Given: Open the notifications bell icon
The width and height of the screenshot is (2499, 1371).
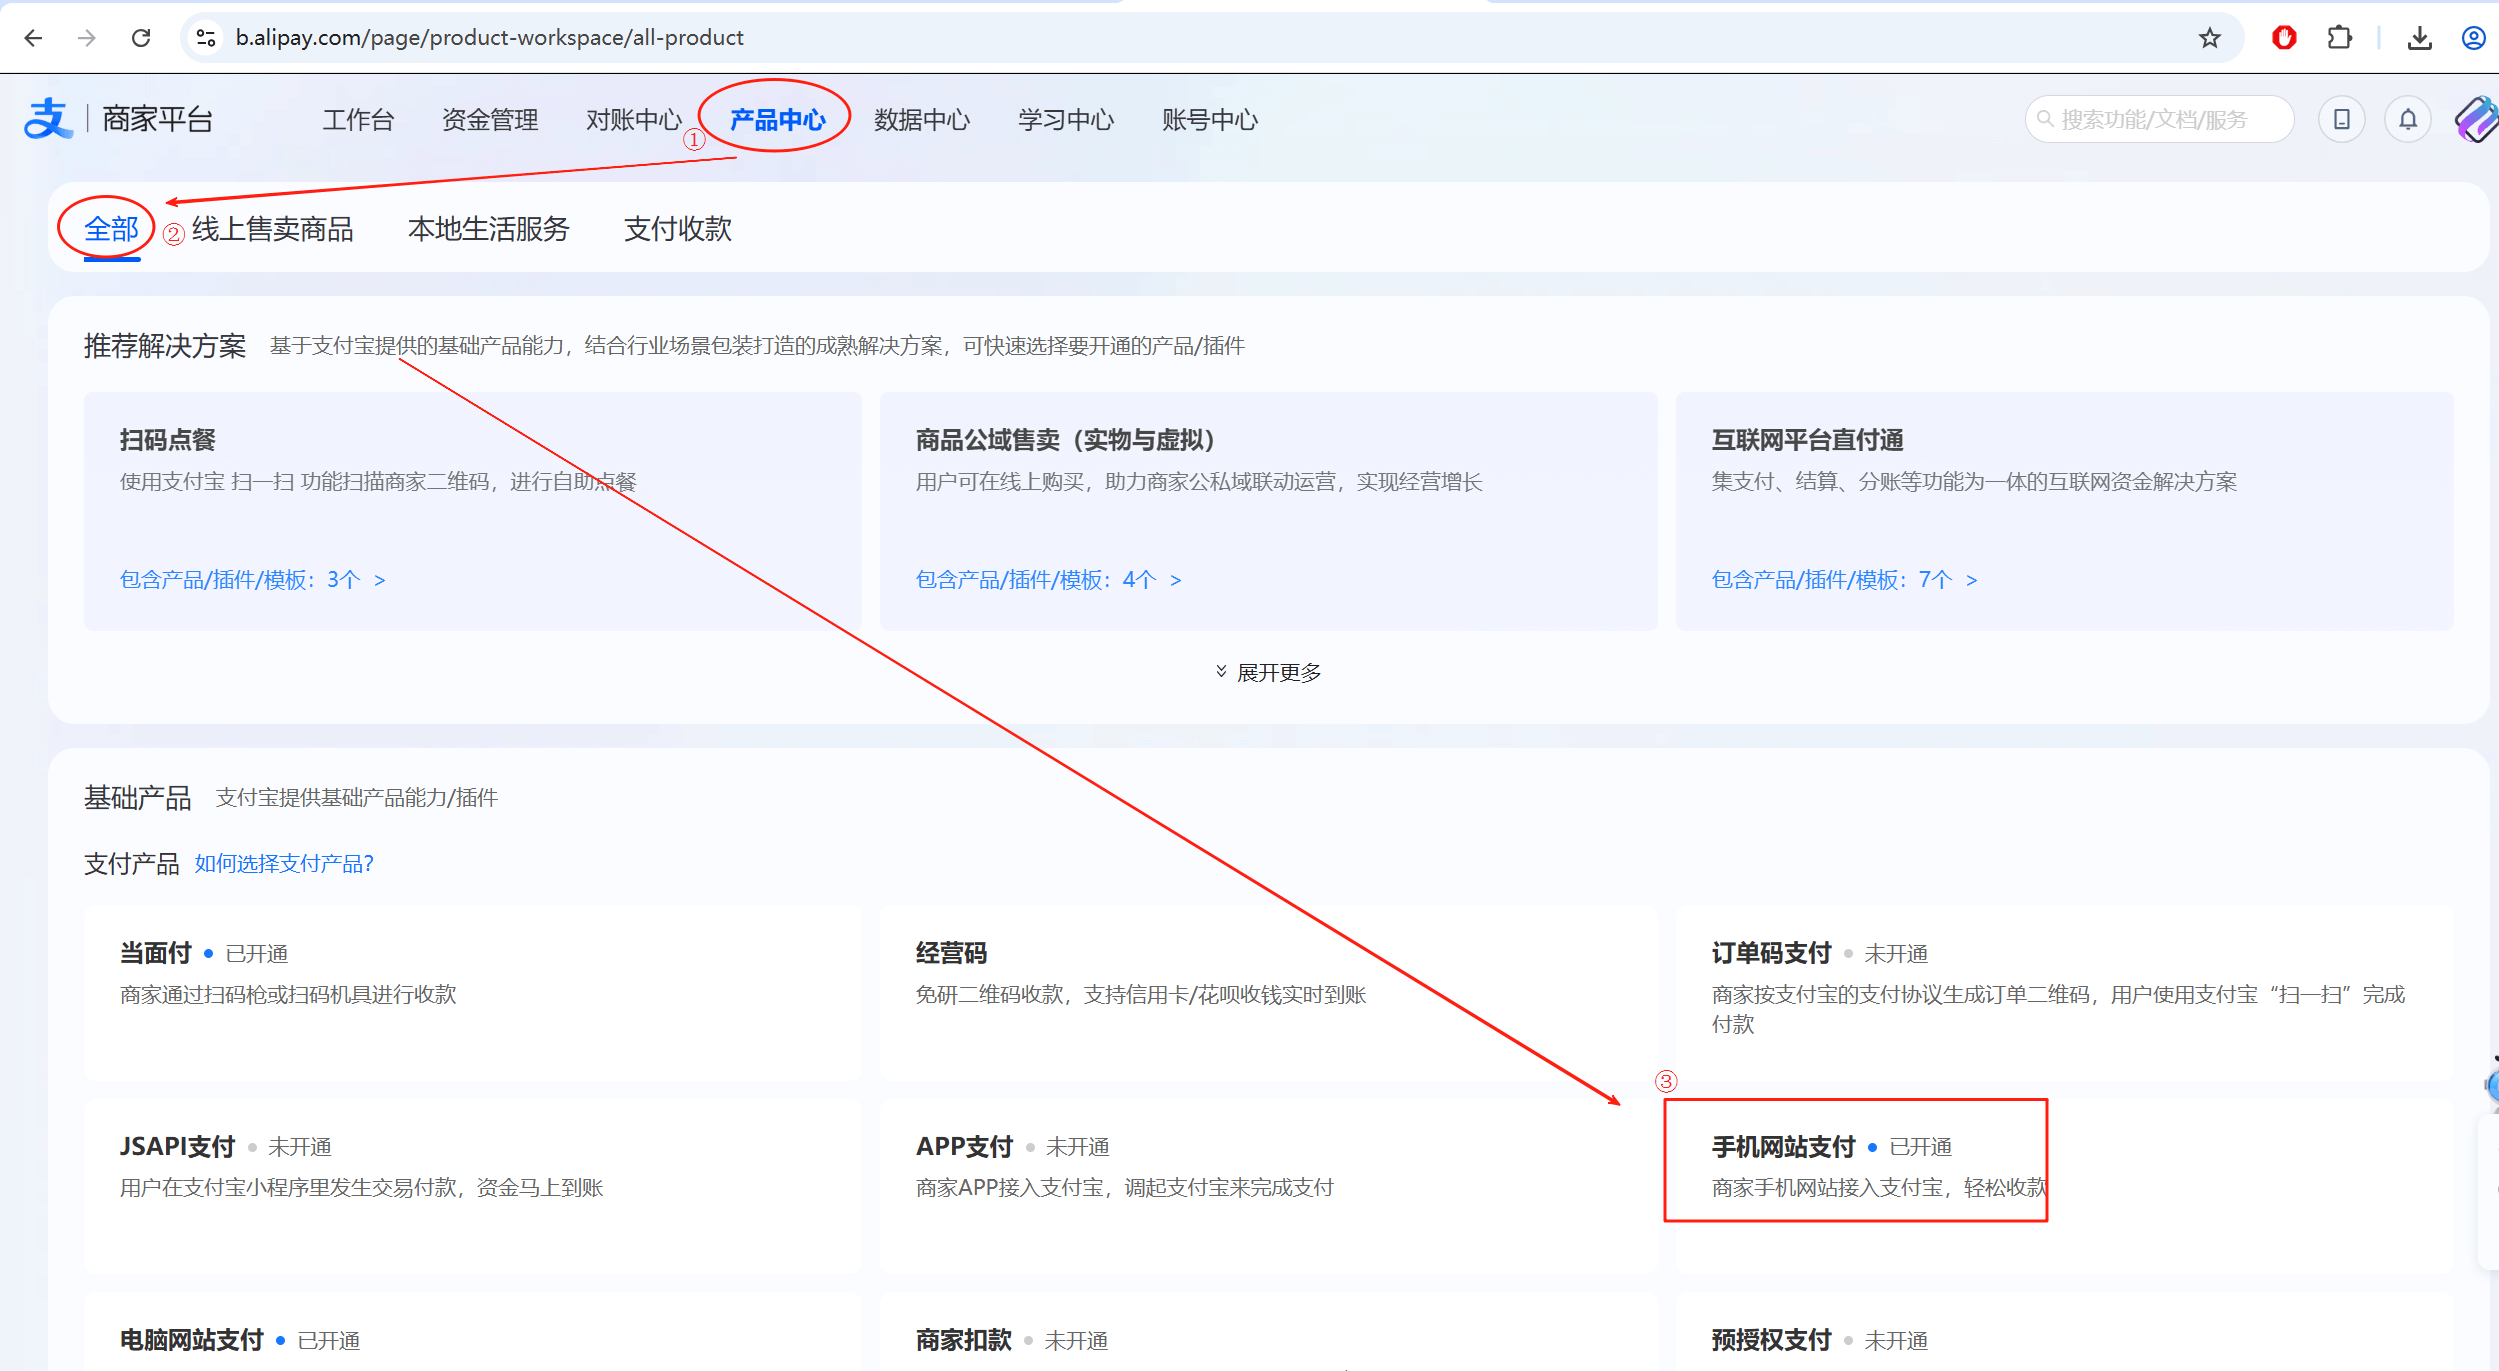Looking at the screenshot, I should click(2407, 118).
